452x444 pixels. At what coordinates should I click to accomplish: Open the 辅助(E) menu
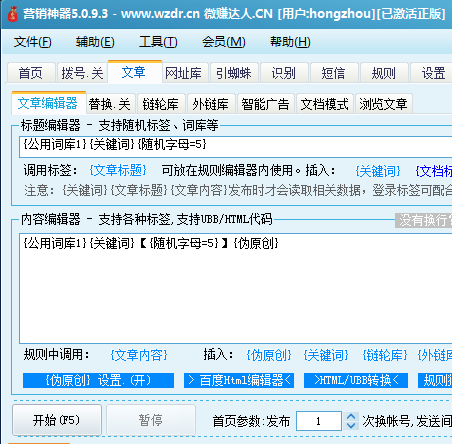pyautogui.click(x=95, y=42)
